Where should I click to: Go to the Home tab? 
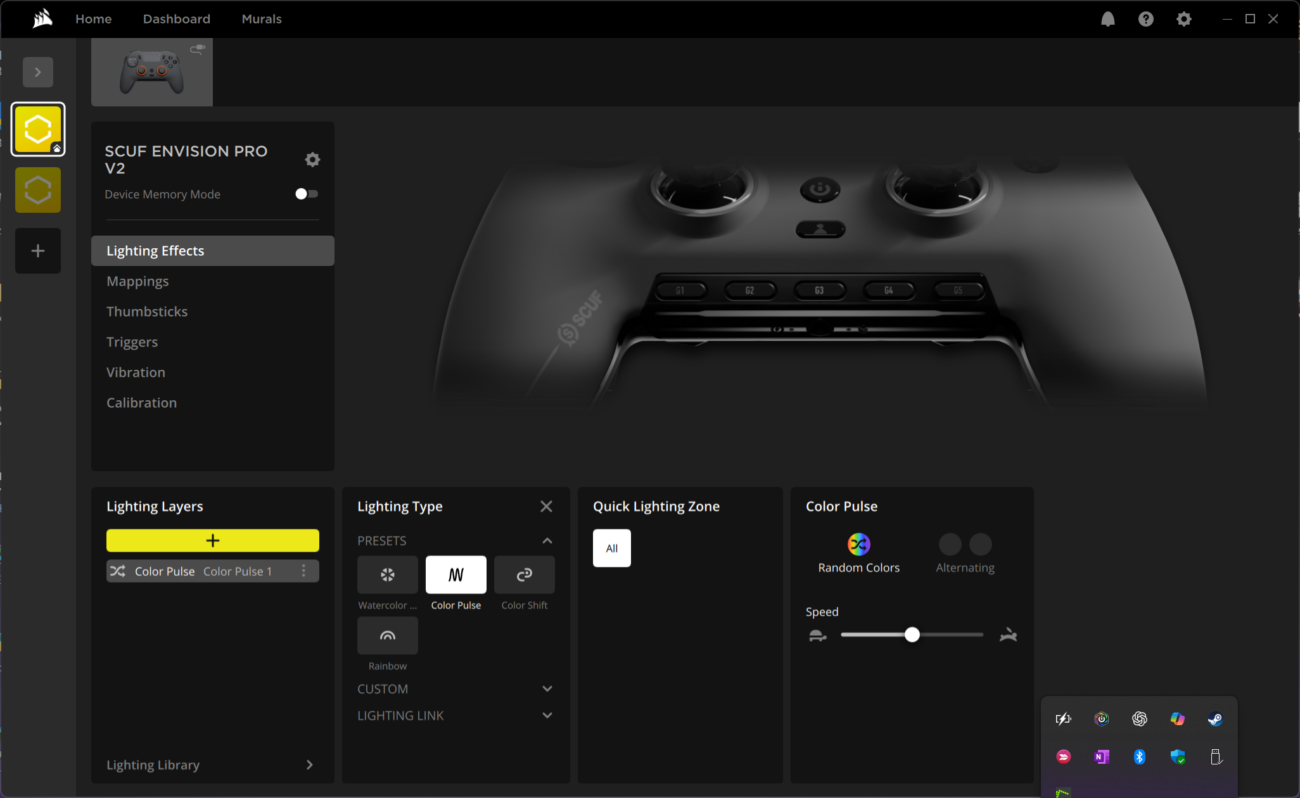(x=94, y=19)
